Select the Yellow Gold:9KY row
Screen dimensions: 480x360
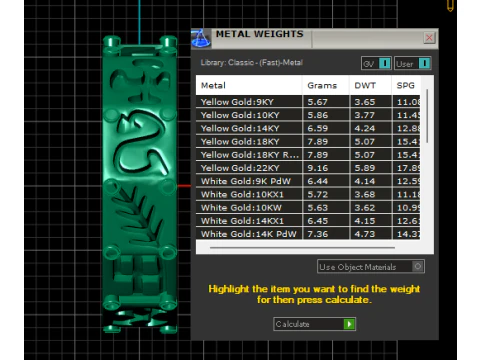click(308, 102)
